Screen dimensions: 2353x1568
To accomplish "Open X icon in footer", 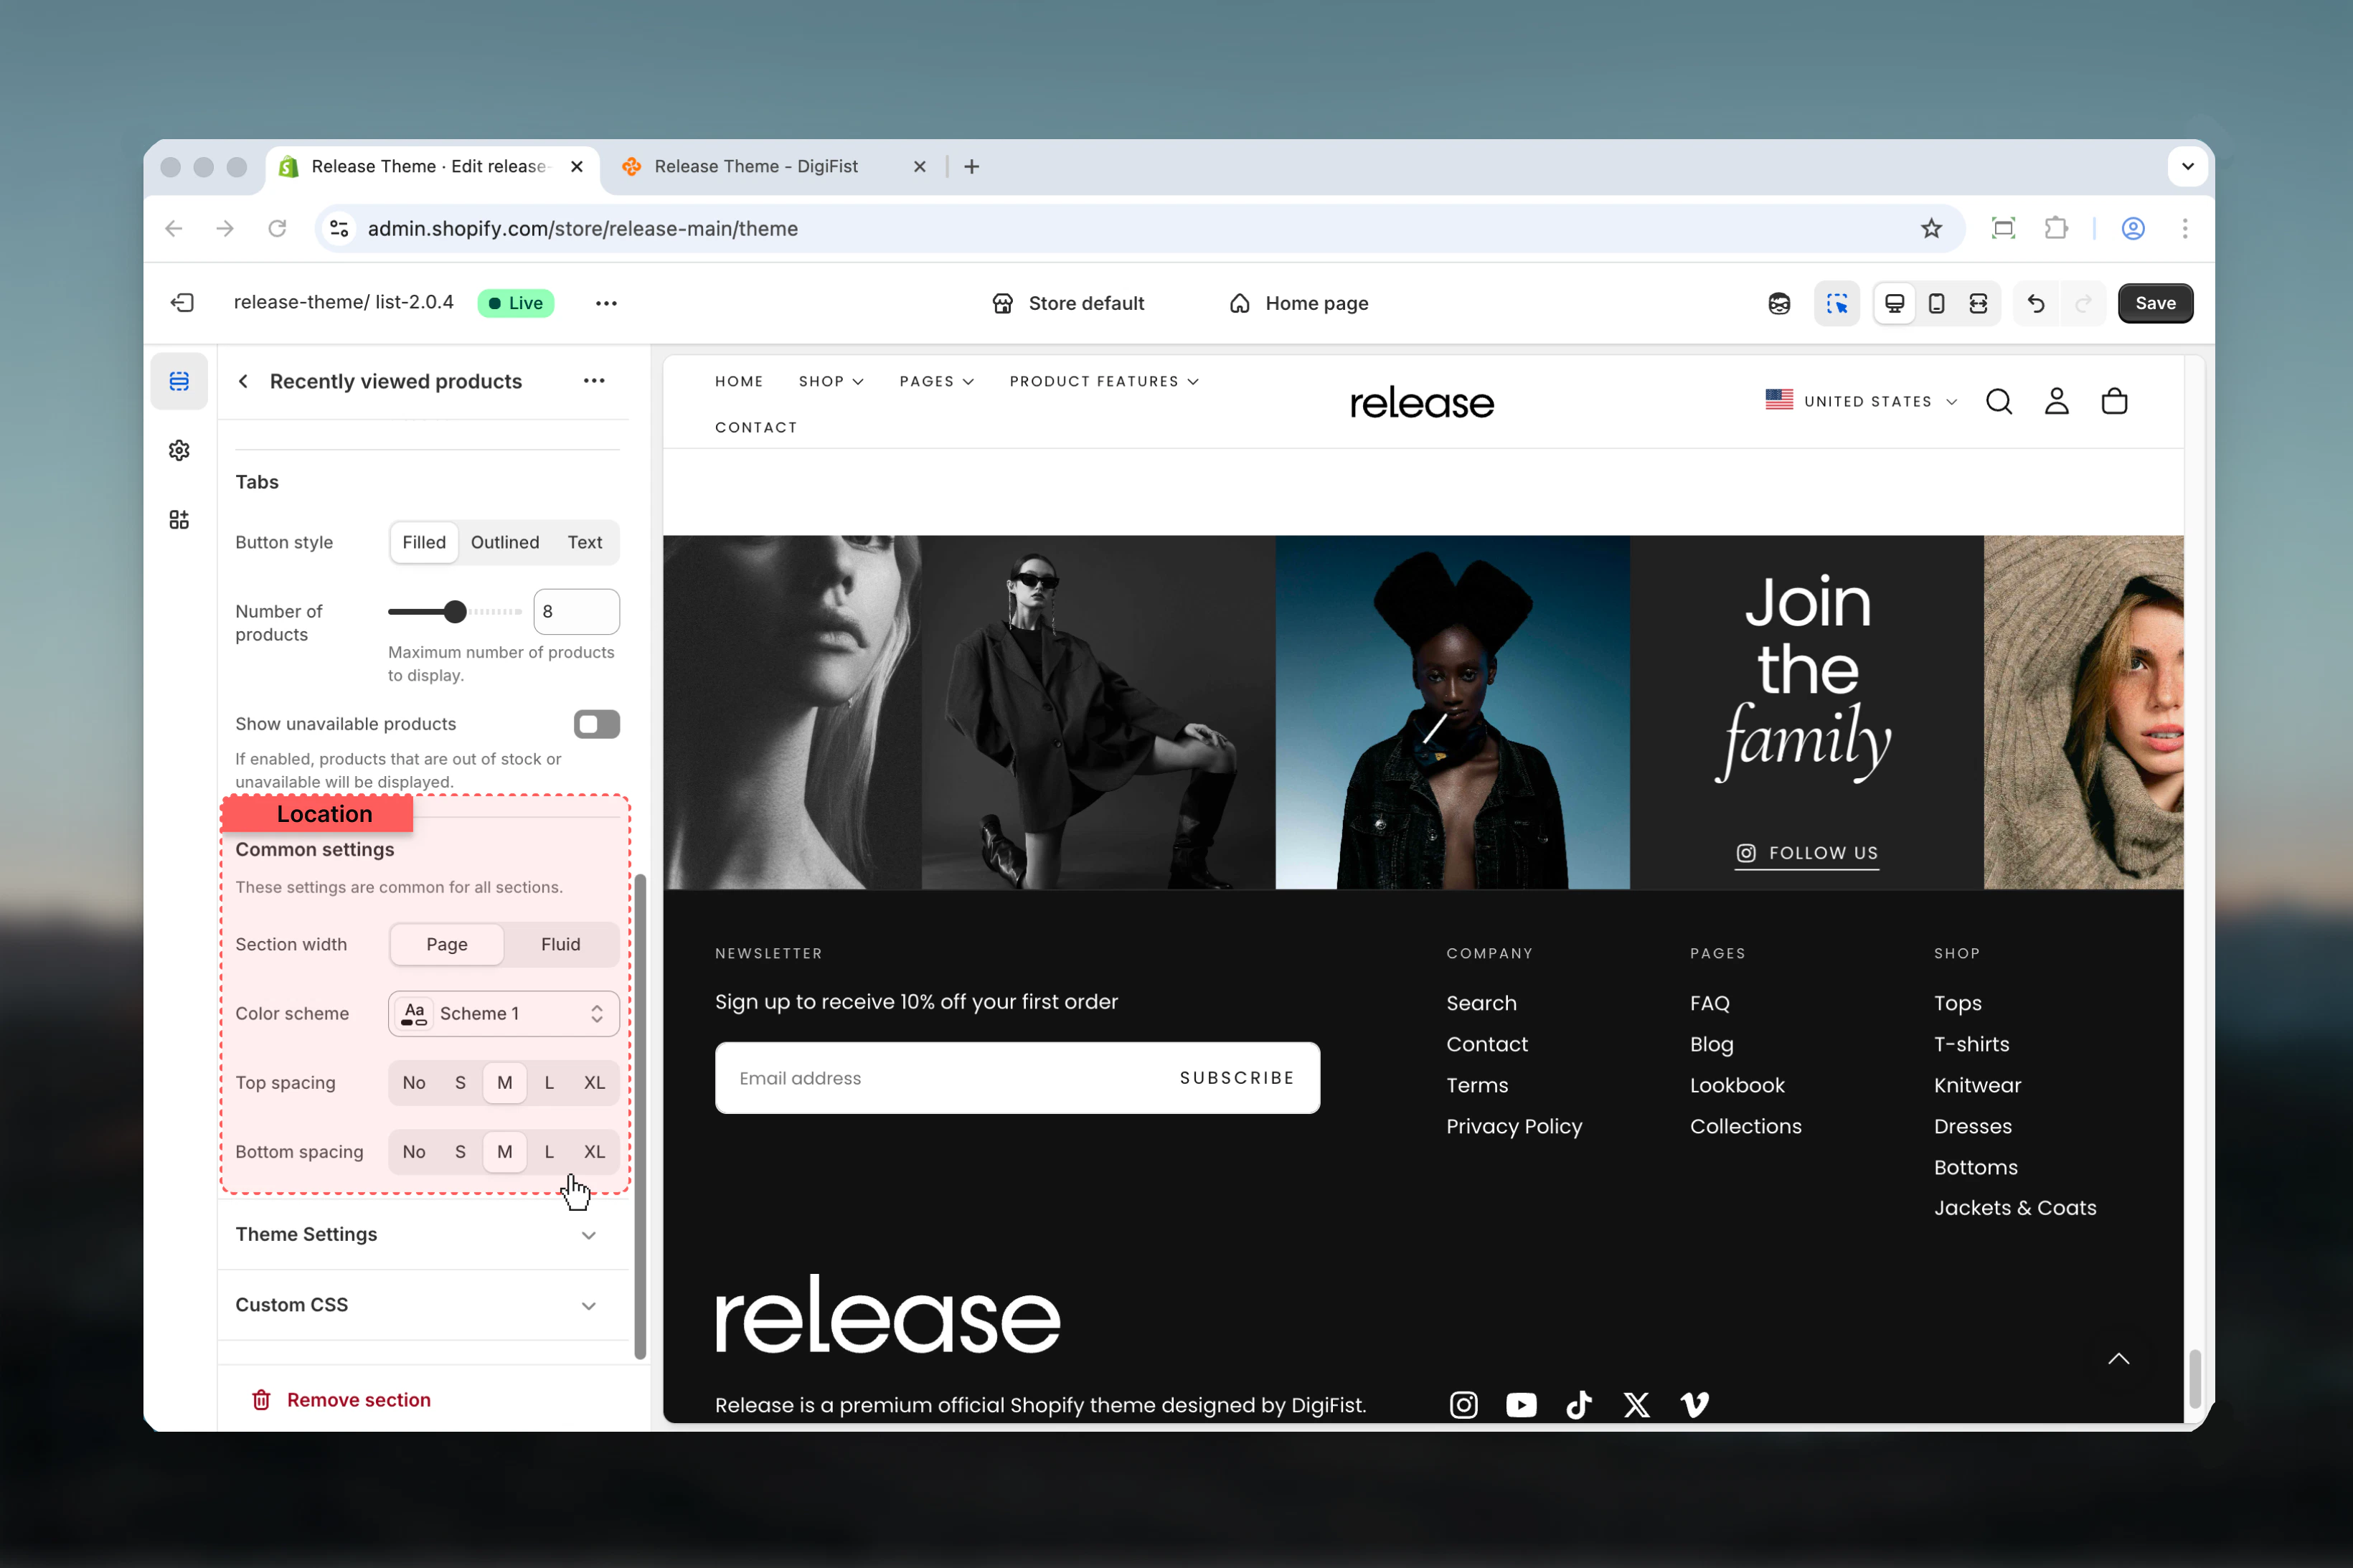I will pyautogui.click(x=1637, y=1405).
